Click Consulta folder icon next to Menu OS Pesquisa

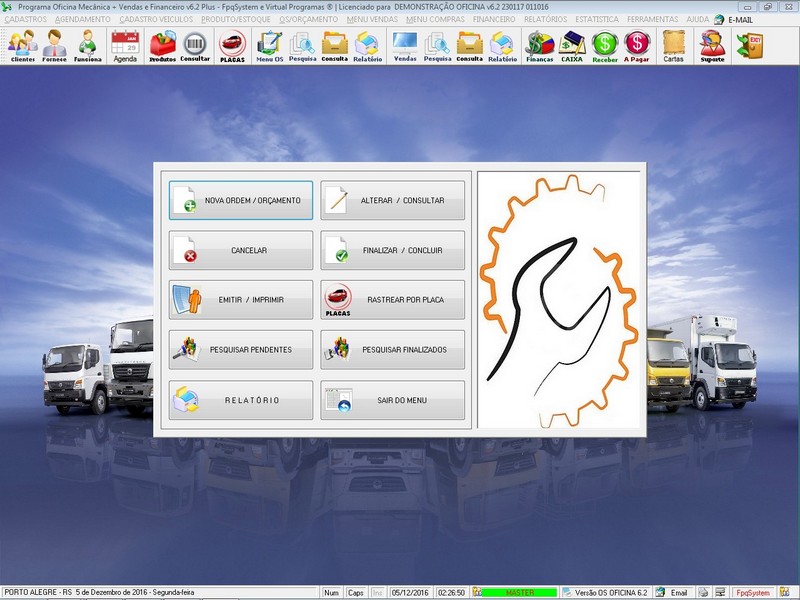point(335,46)
